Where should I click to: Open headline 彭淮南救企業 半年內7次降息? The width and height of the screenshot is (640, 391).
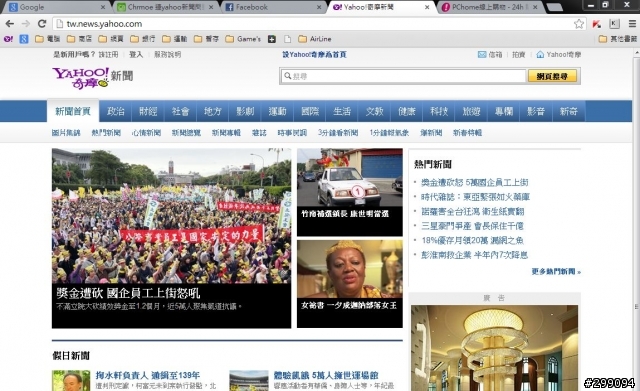tap(474, 255)
